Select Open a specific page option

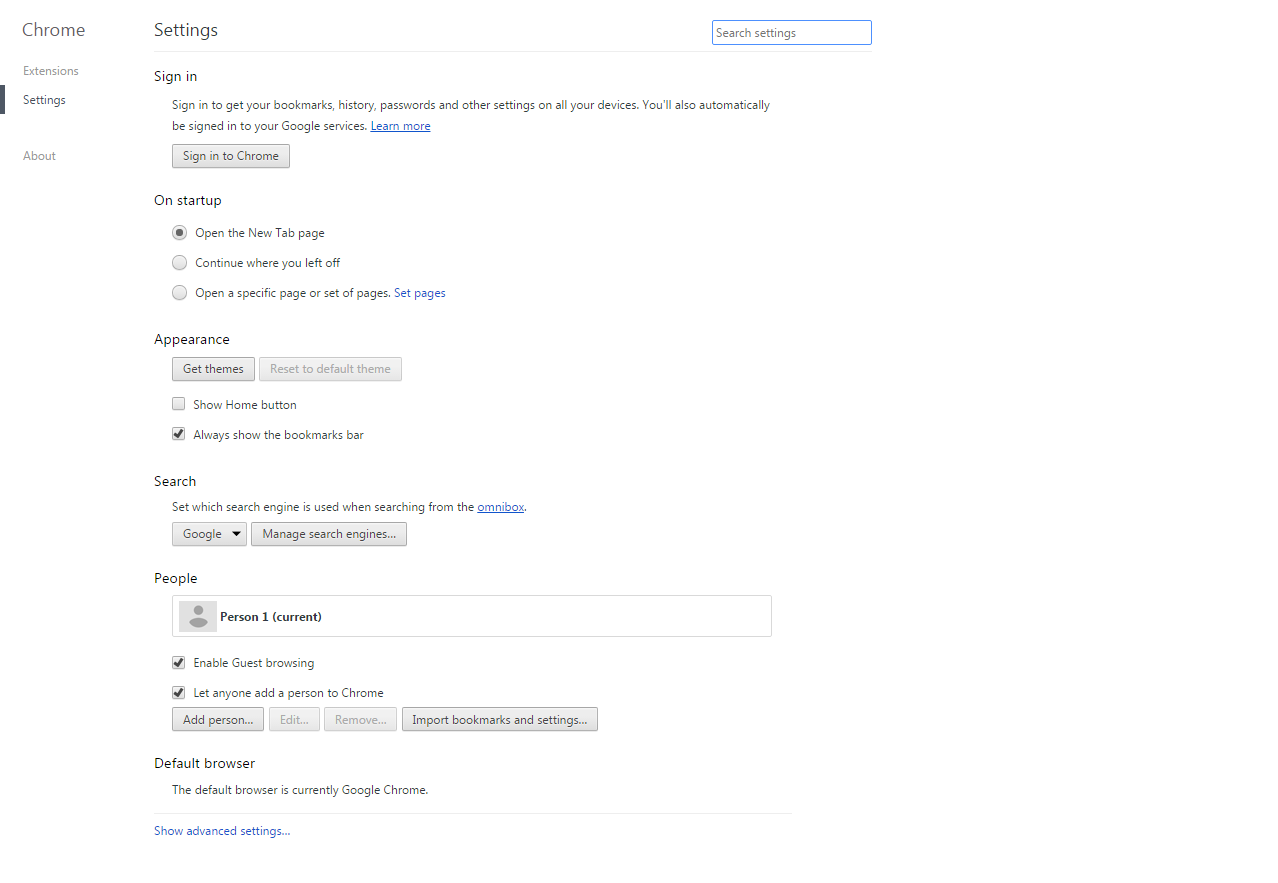click(x=179, y=293)
